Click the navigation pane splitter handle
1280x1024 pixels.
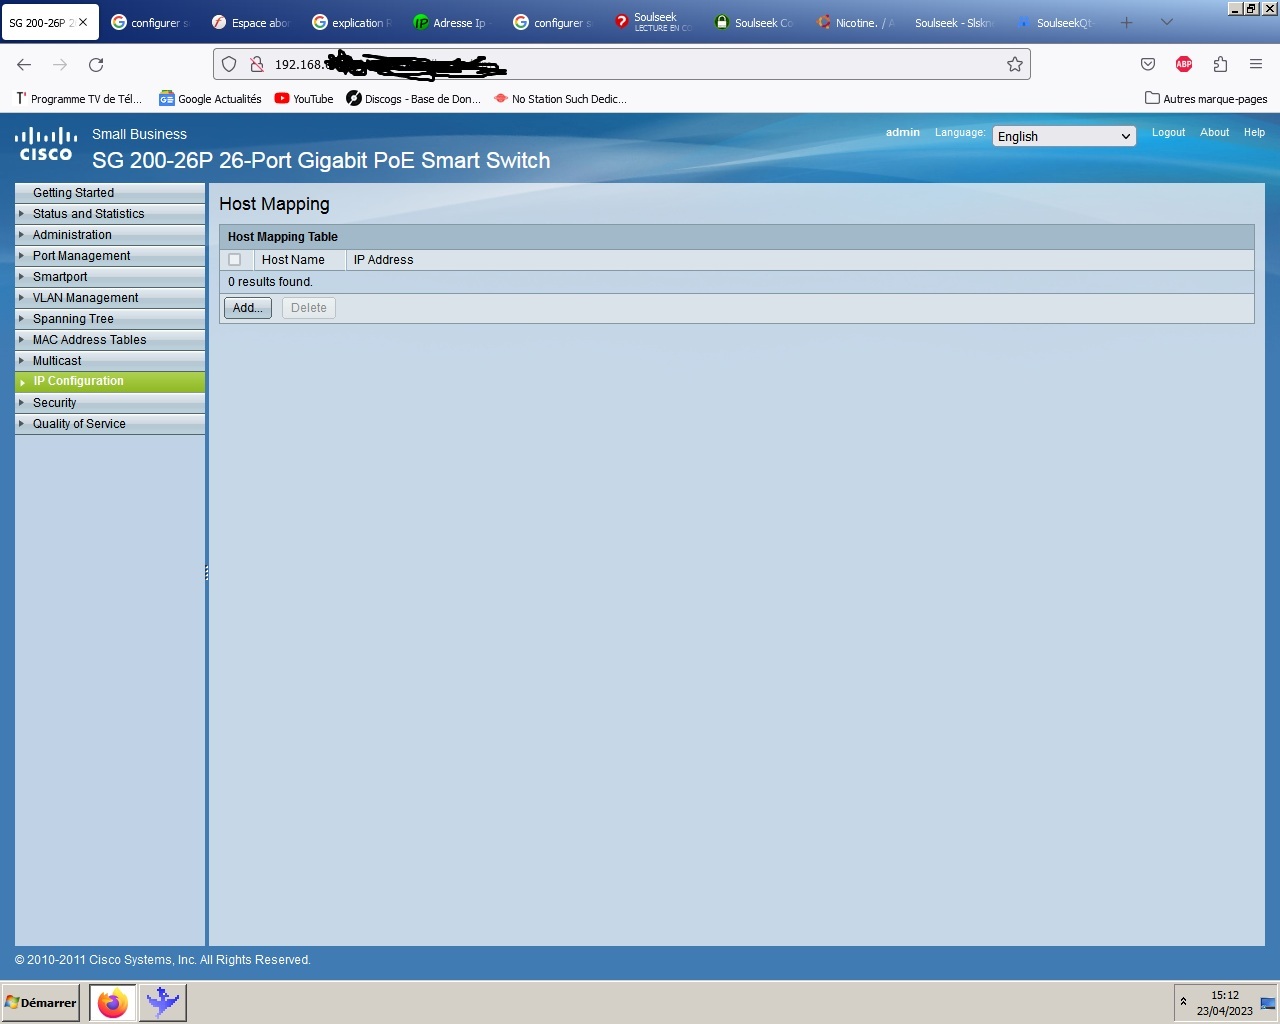(x=206, y=573)
